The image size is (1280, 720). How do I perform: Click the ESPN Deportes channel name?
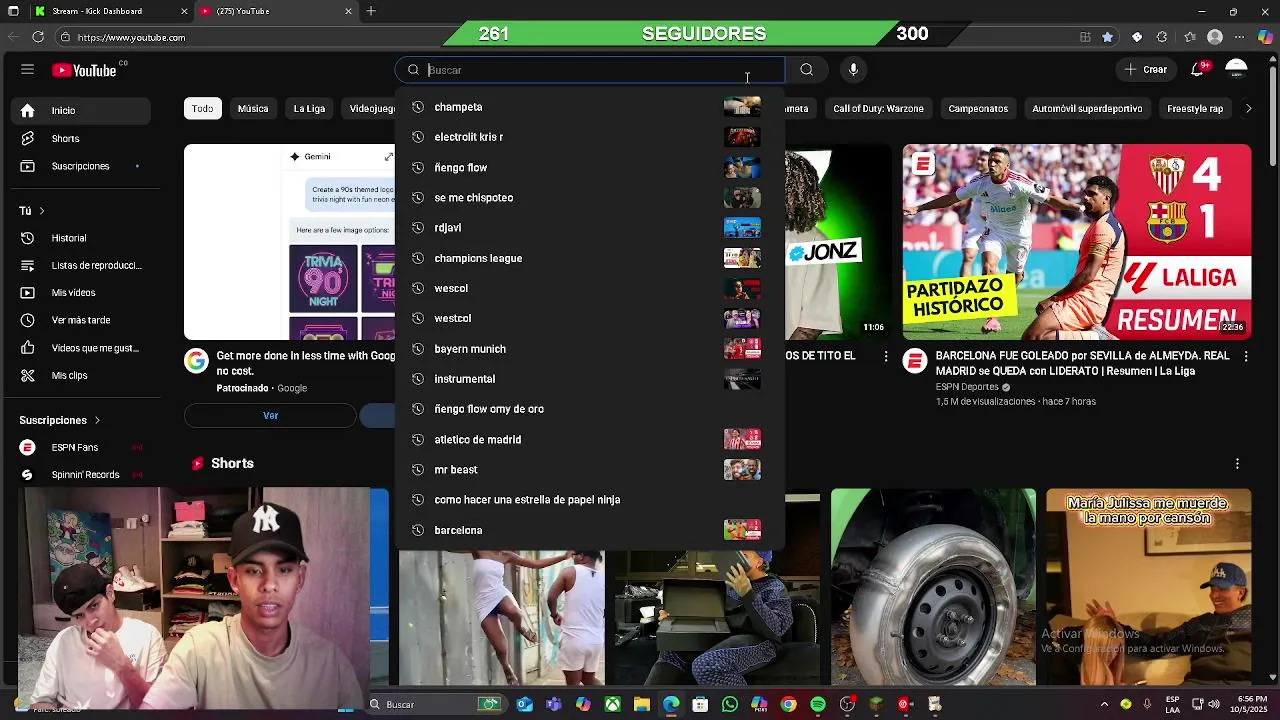pyautogui.click(x=967, y=387)
